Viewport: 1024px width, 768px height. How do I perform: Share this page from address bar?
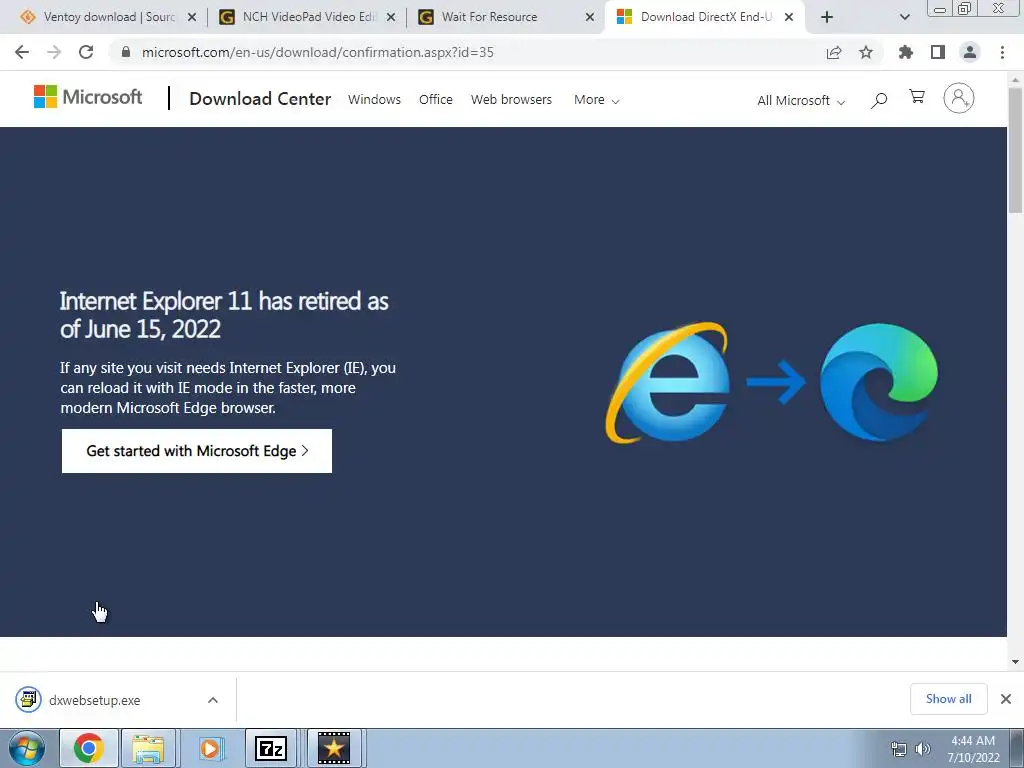point(834,52)
